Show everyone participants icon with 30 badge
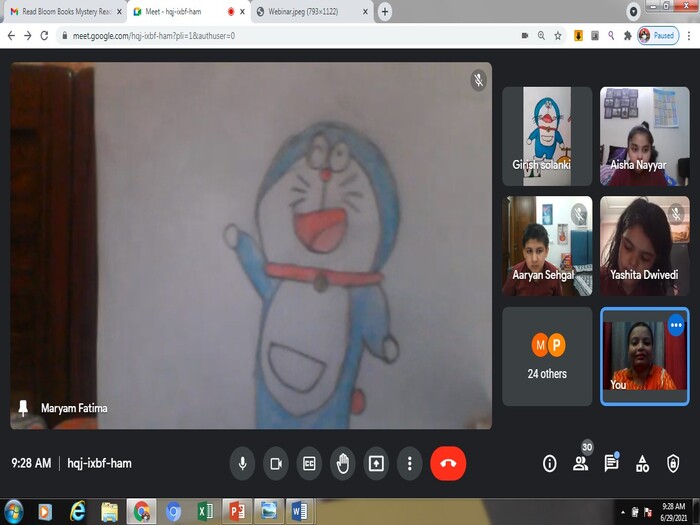Image resolution: width=700 pixels, height=525 pixels. point(581,463)
